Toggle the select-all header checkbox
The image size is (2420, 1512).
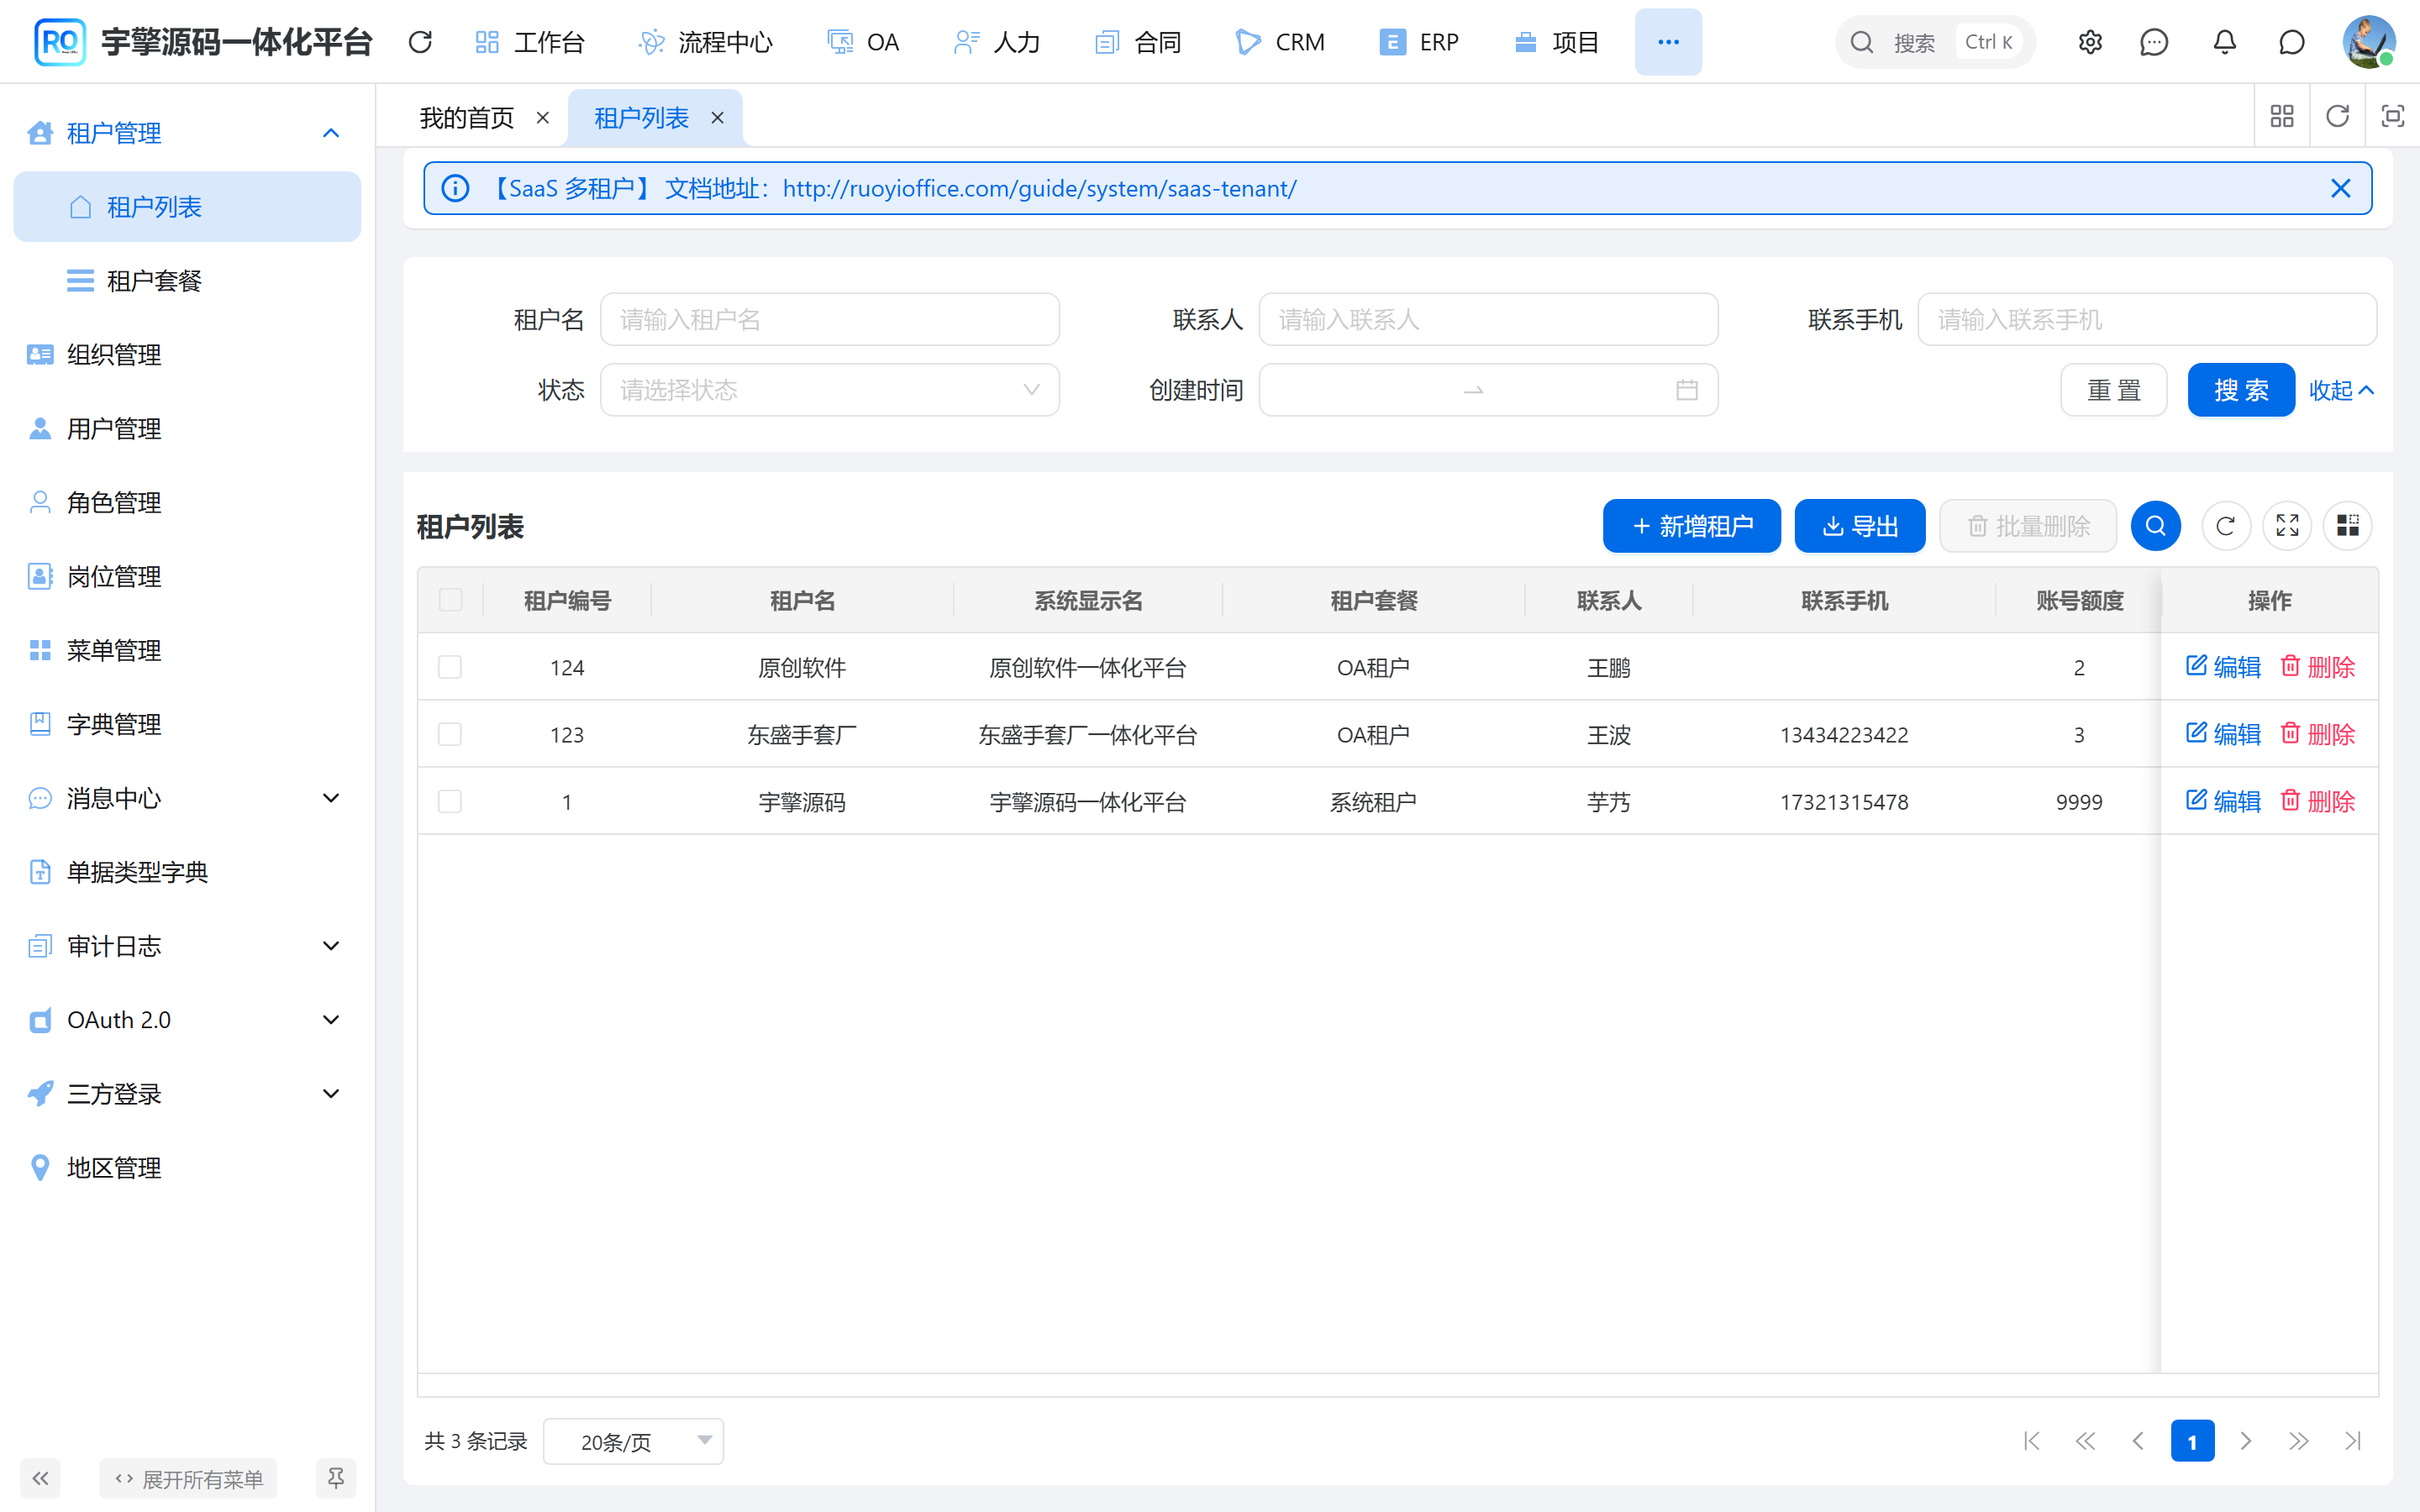451,600
